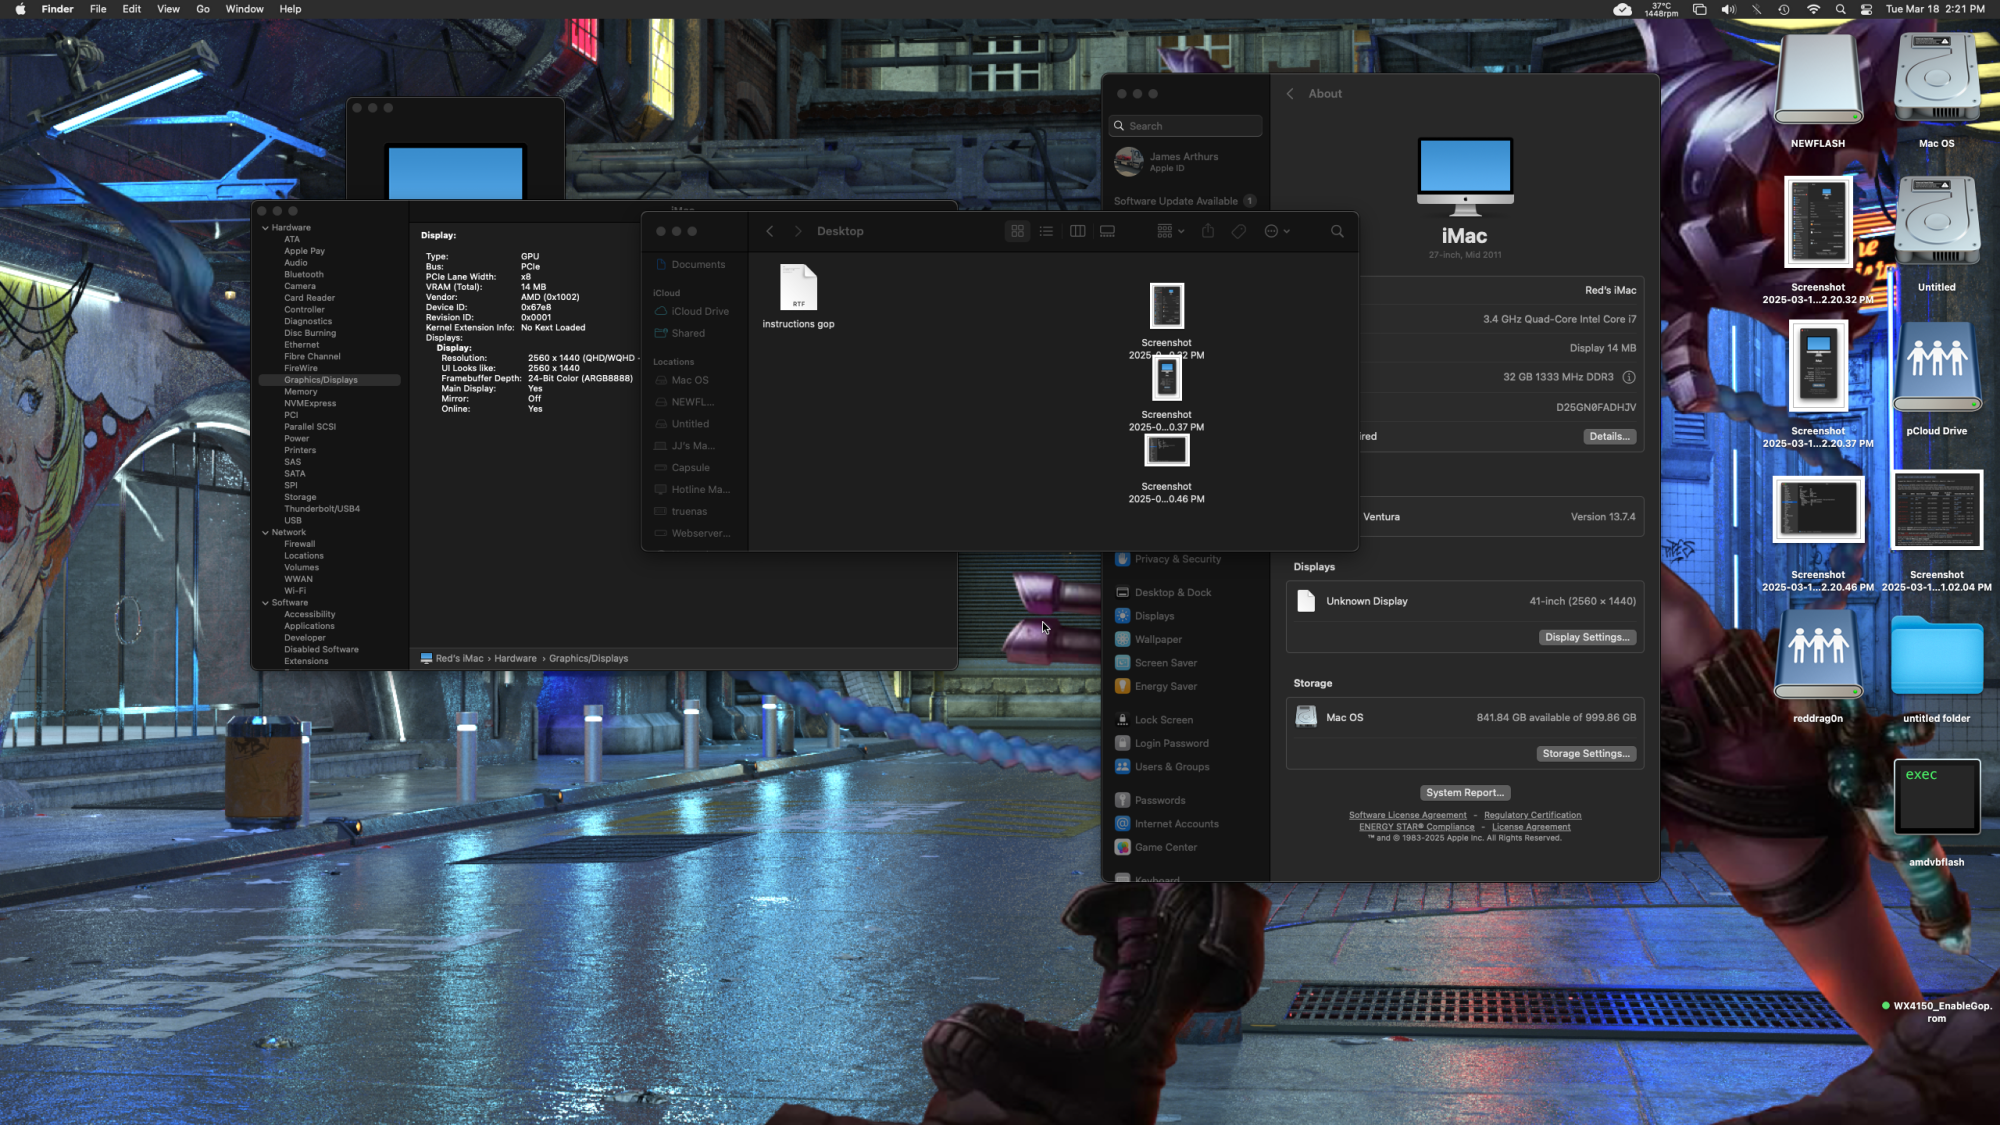The image size is (2000, 1125).
Task: Collapse the Hardware tree section
Action: pos(265,228)
